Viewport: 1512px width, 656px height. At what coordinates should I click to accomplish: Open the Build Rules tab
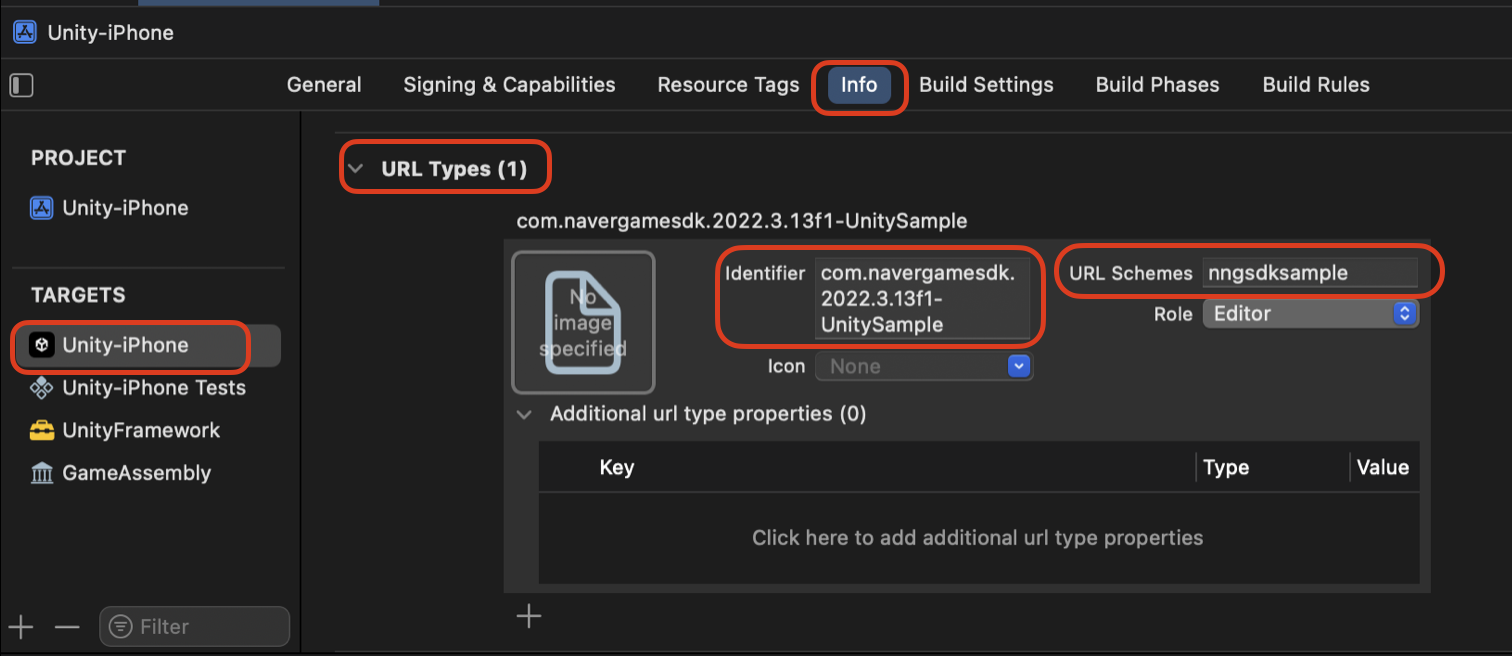tap(1316, 85)
